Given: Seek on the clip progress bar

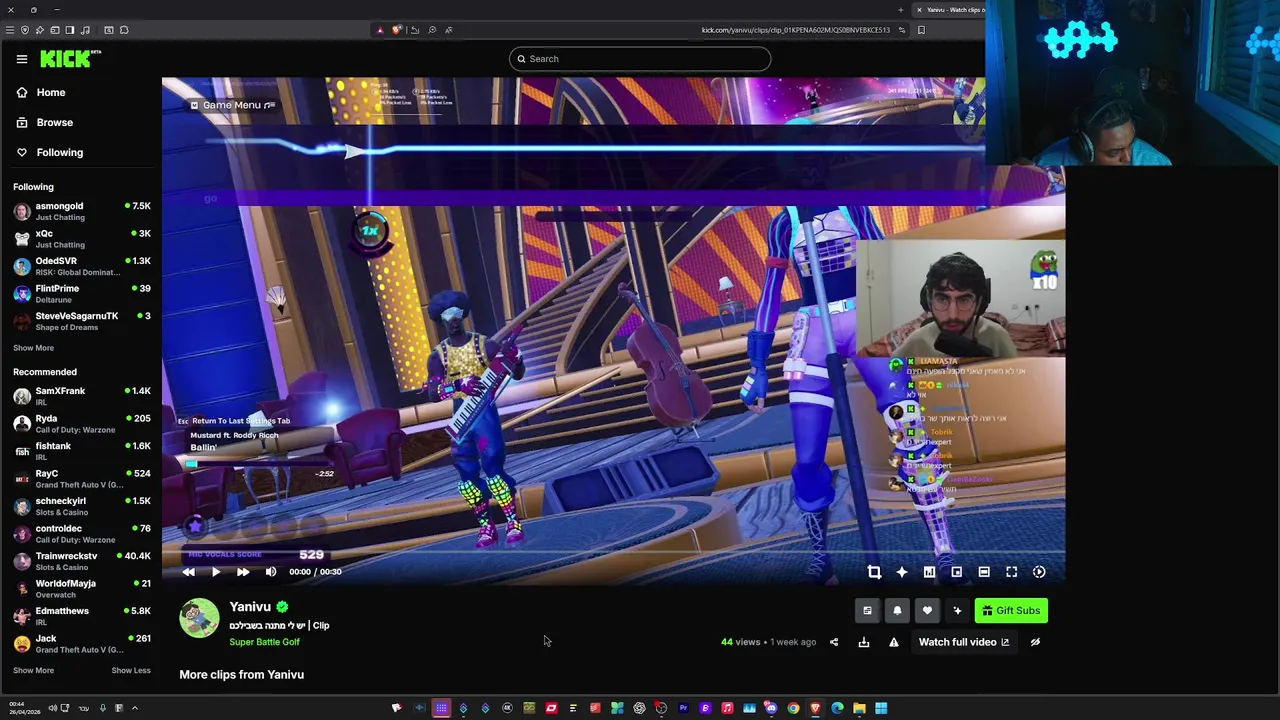Looking at the screenshot, I should 613,552.
